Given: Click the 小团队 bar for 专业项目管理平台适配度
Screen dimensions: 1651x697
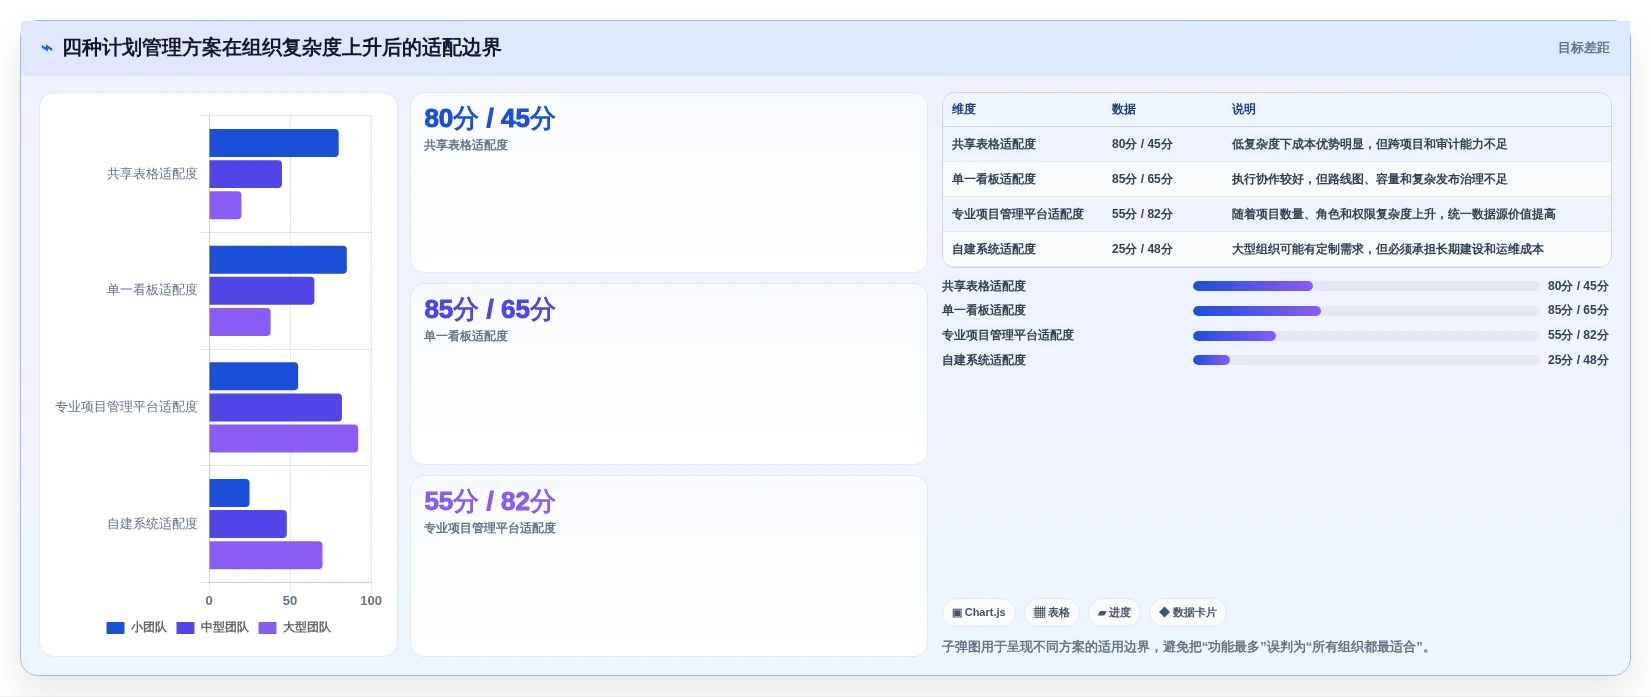Looking at the screenshot, I should click(x=254, y=376).
